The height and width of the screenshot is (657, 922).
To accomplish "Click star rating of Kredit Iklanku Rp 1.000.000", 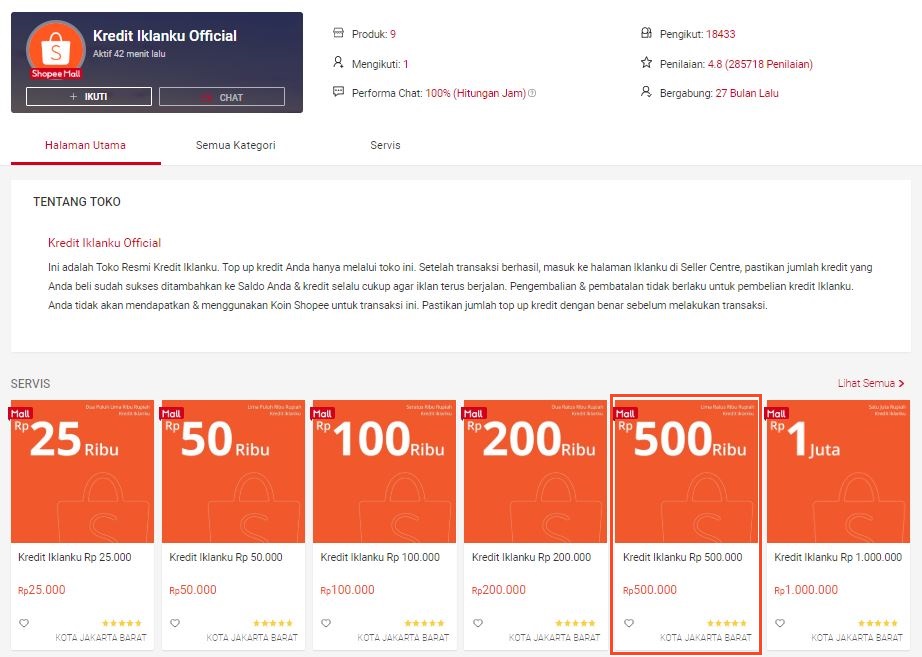I will click(878, 623).
